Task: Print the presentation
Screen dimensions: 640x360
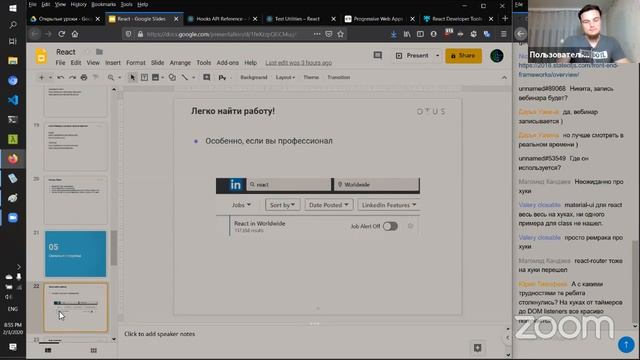Action: pyautogui.click(x=84, y=77)
